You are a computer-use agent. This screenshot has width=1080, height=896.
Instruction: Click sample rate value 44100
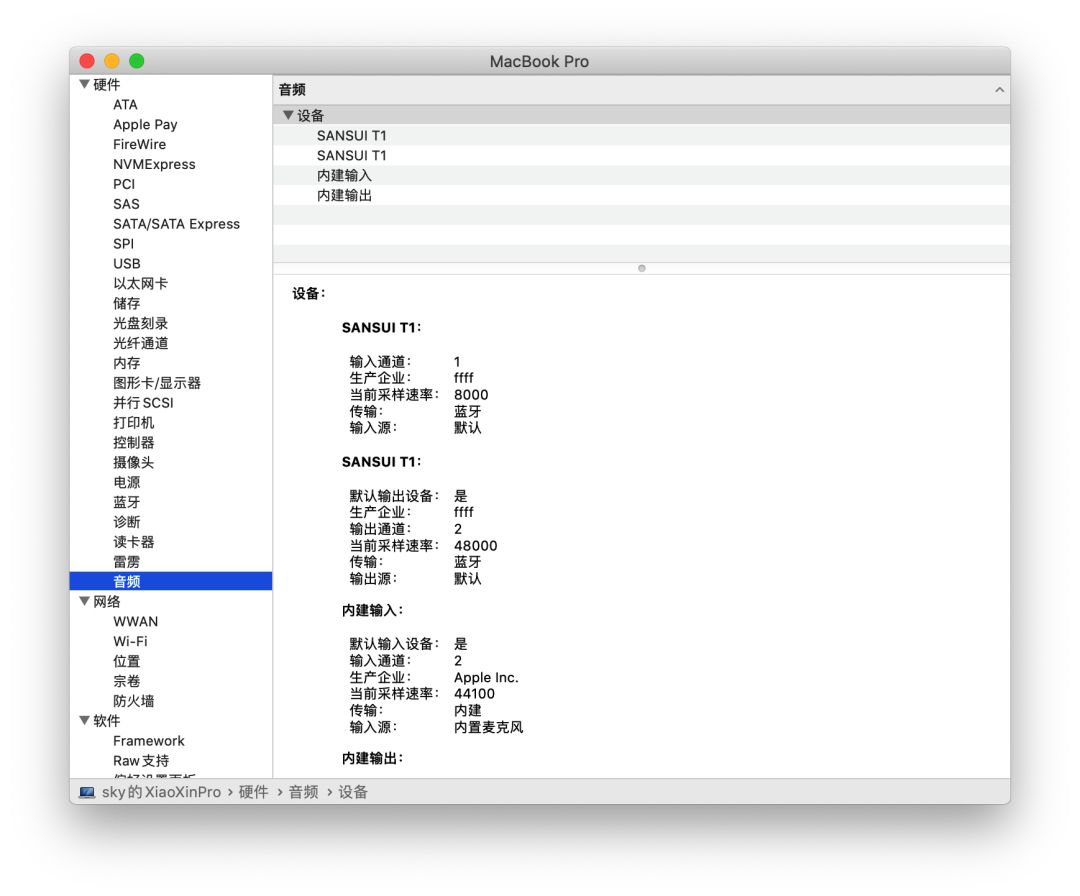point(474,694)
